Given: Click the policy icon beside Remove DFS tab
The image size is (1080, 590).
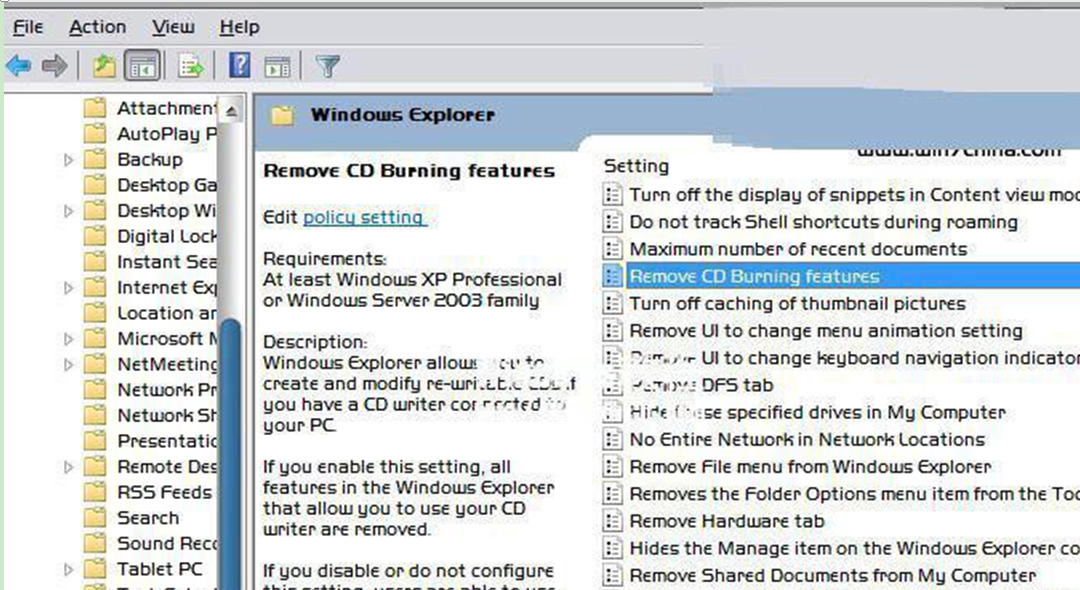Looking at the screenshot, I should [x=613, y=385].
